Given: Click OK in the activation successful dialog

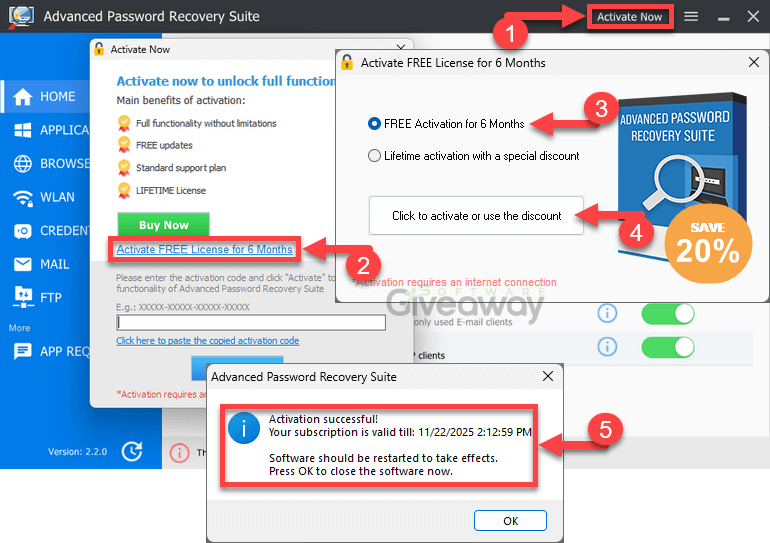Looking at the screenshot, I should [x=510, y=520].
